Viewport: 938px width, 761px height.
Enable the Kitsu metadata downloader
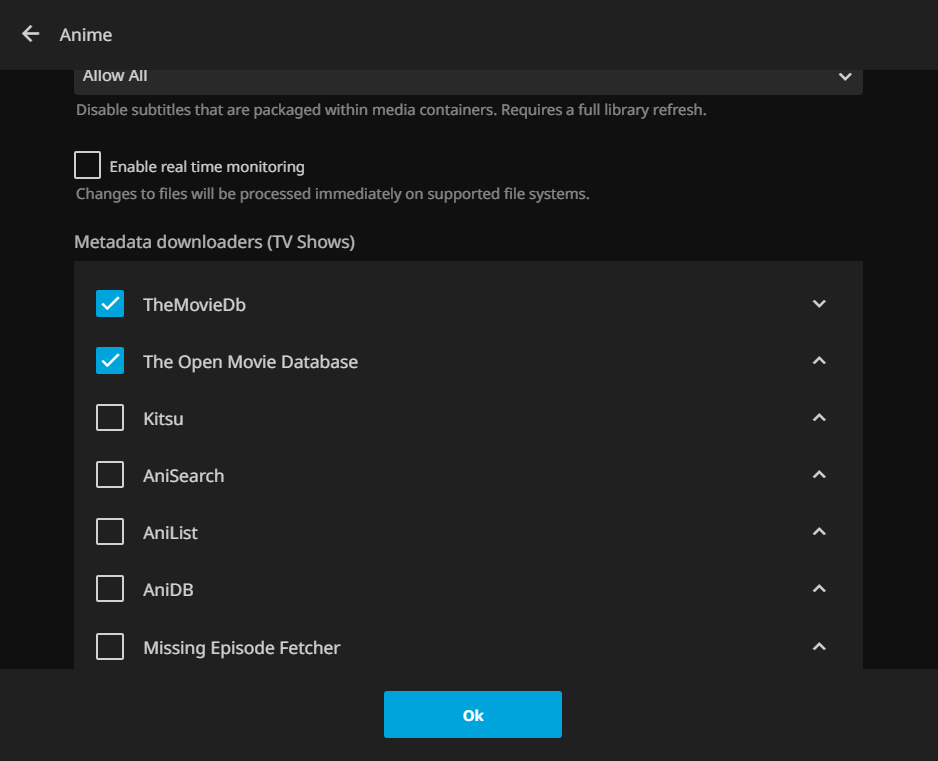(x=110, y=418)
